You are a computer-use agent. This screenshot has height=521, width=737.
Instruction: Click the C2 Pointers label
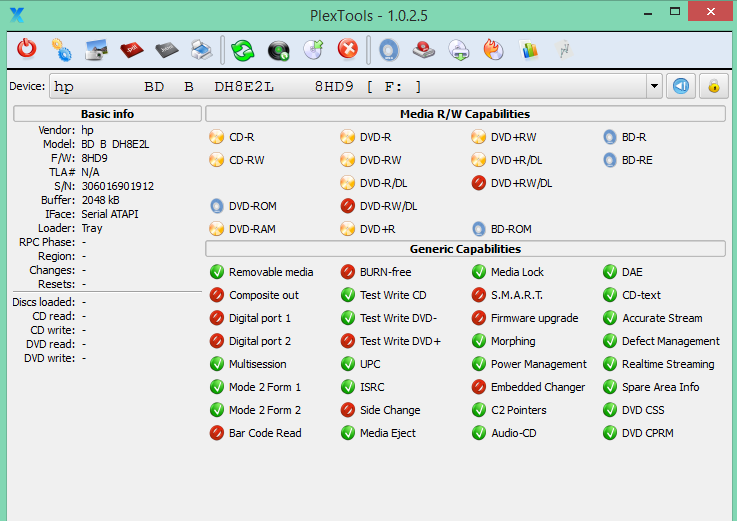pyautogui.click(x=518, y=410)
